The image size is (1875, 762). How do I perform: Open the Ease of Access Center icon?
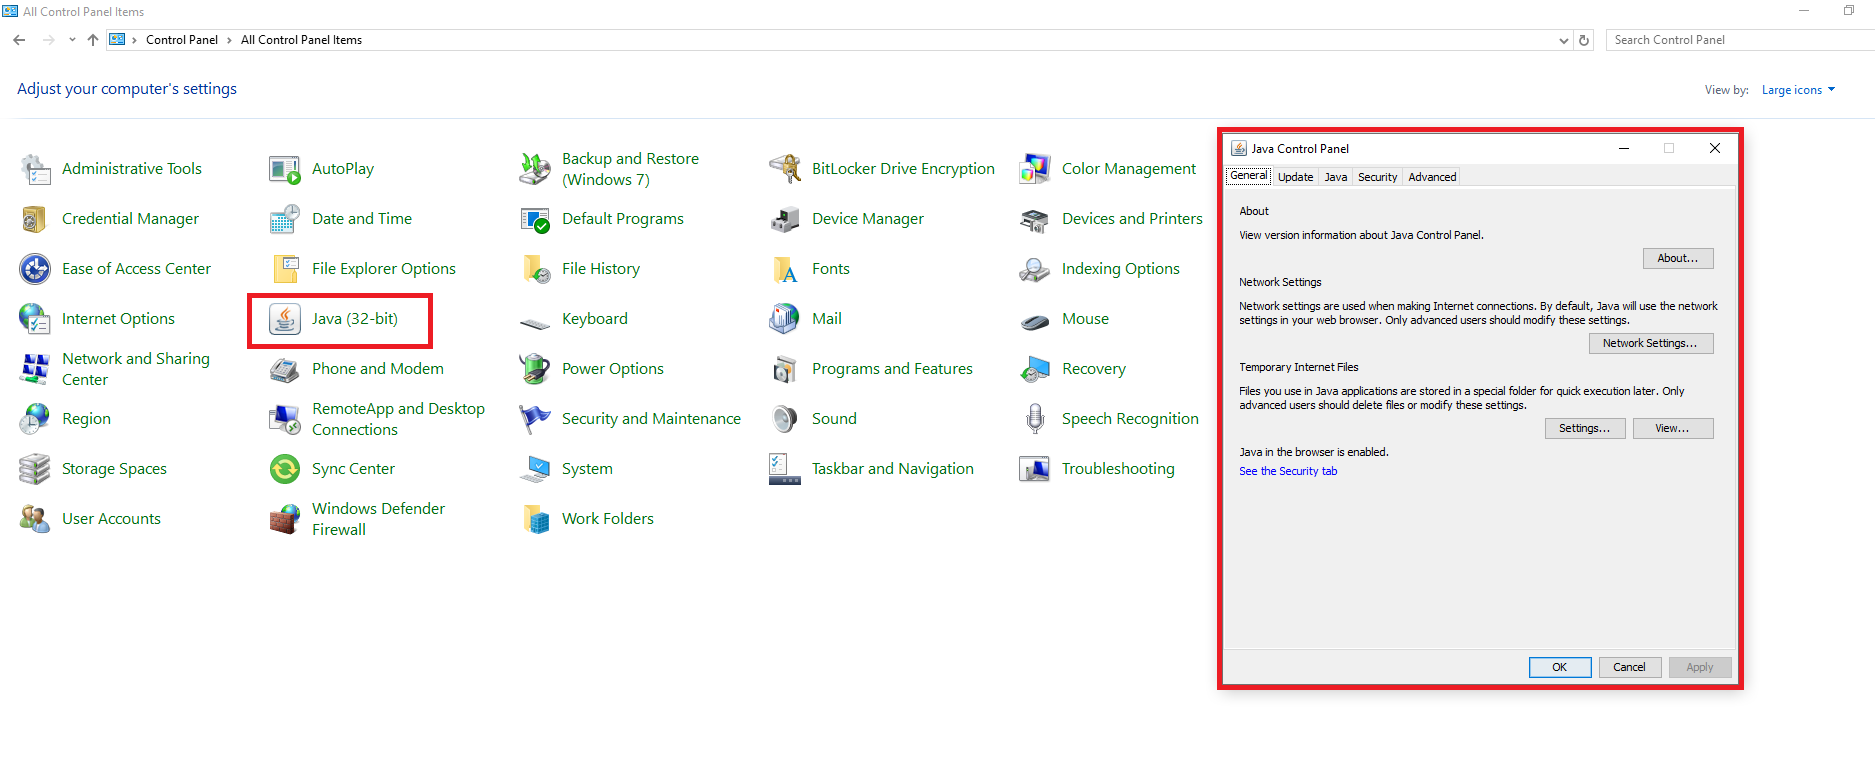[35, 269]
